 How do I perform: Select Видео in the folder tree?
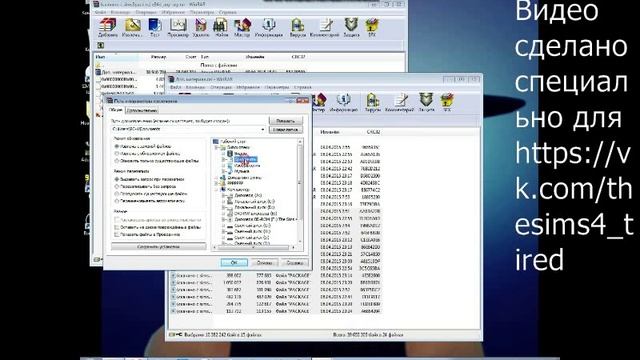241,153
